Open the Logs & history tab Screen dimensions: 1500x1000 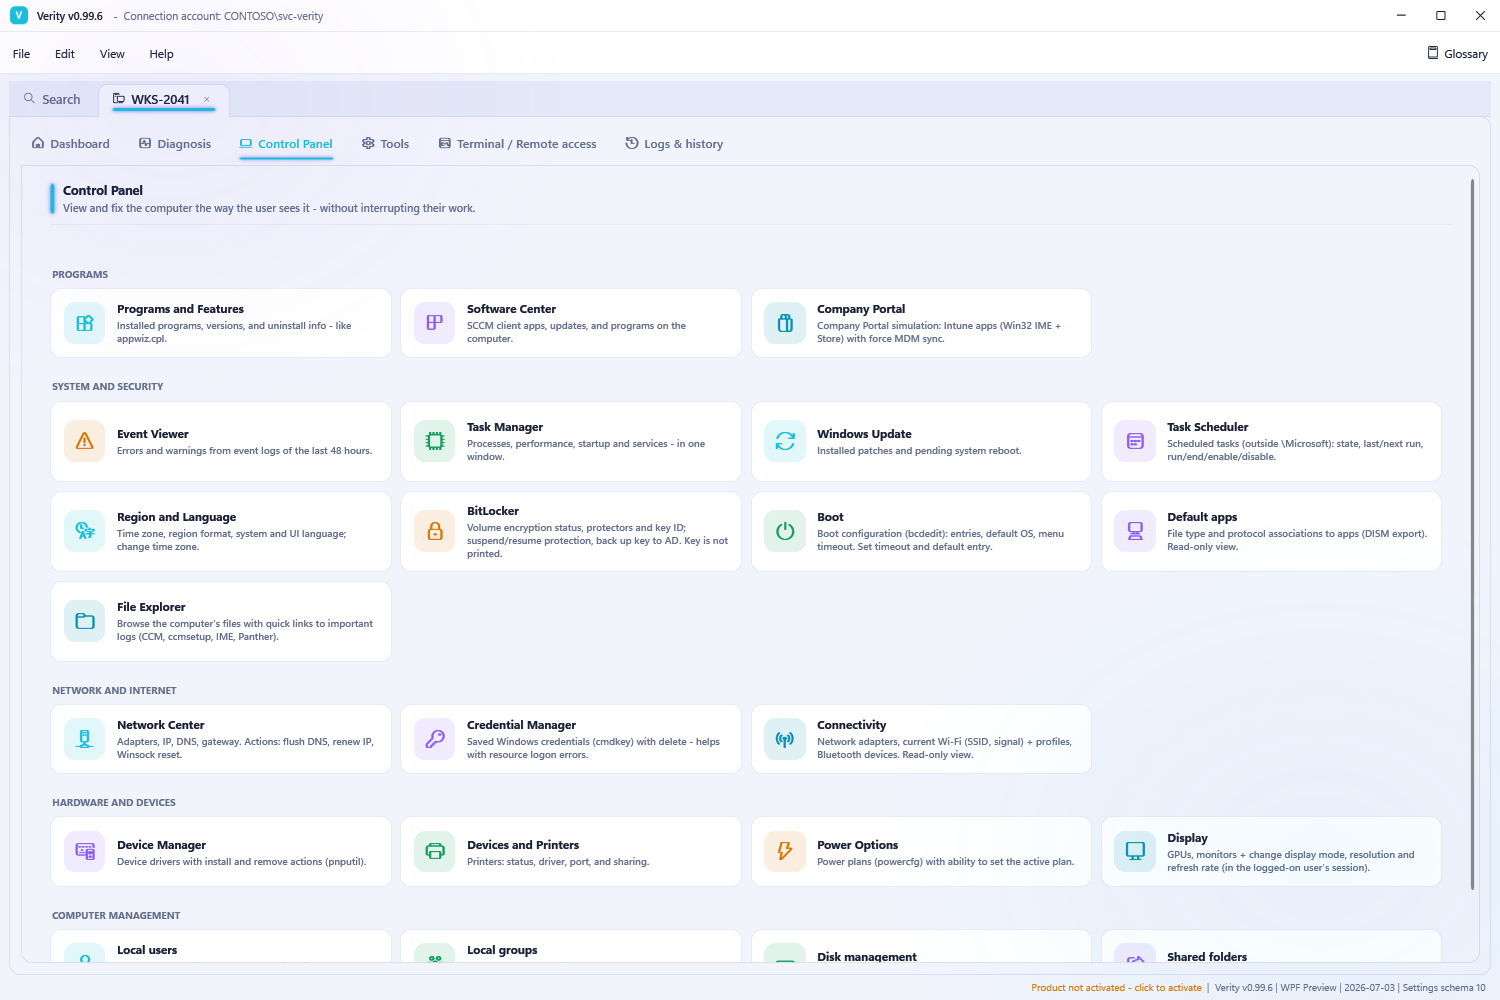click(x=674, y=144)
